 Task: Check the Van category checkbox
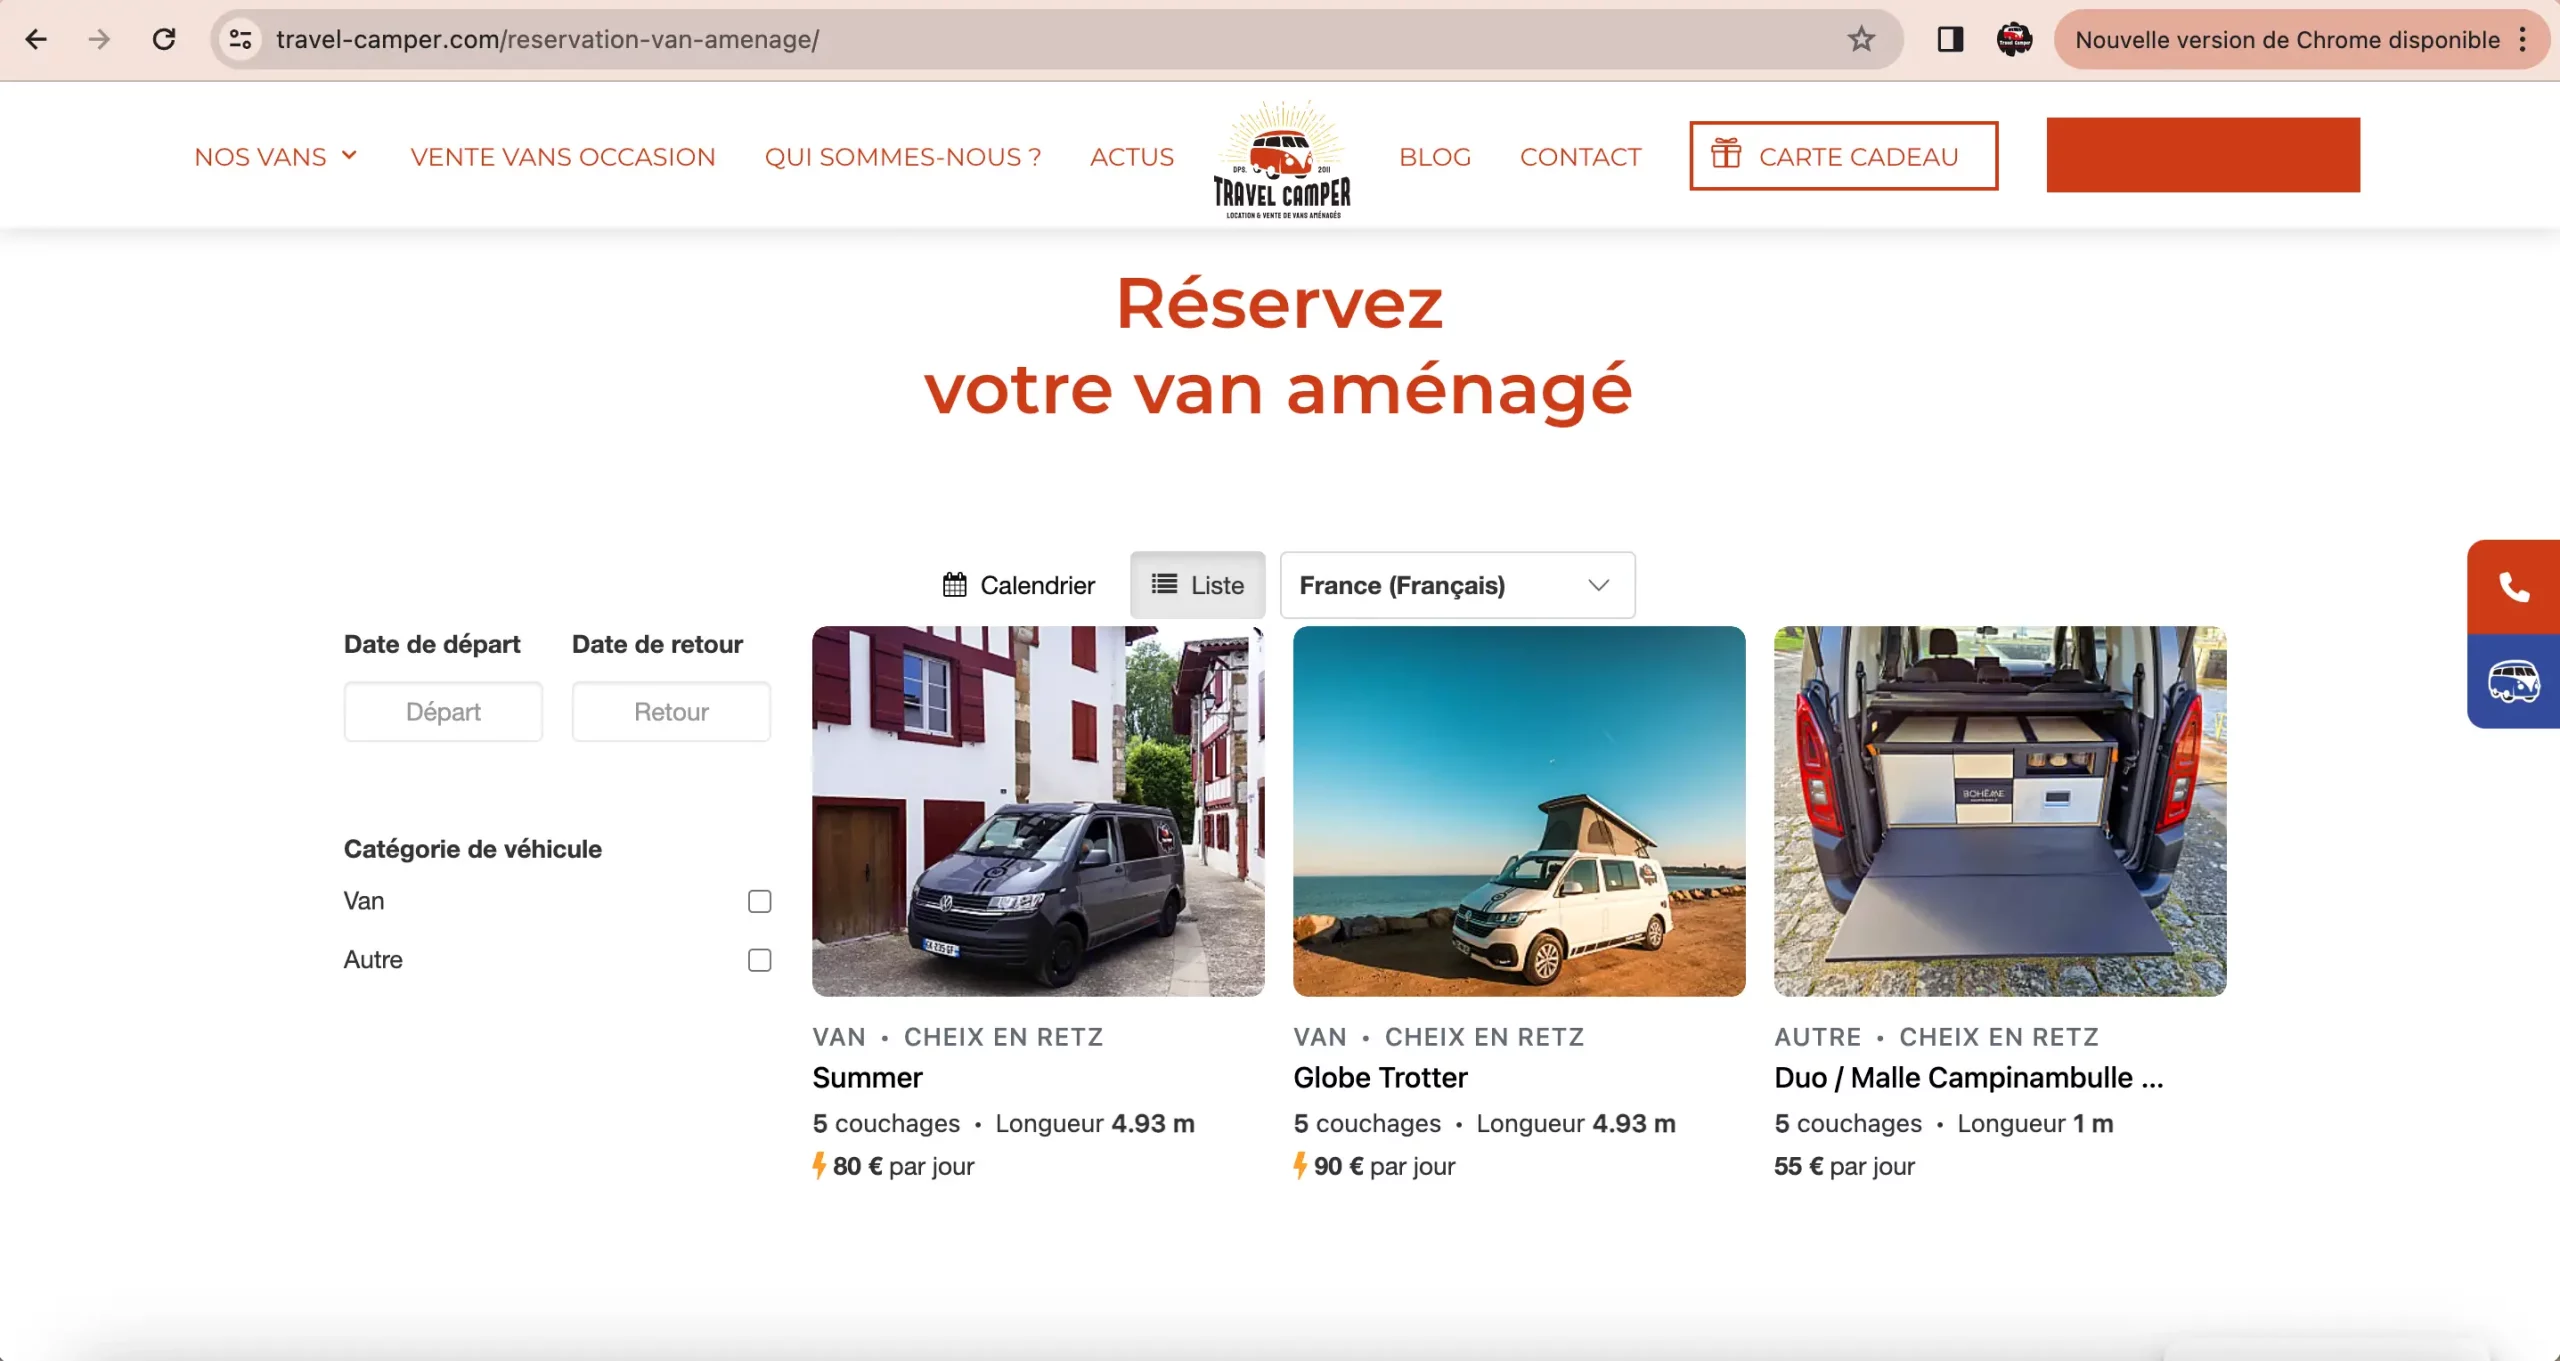(x=759, y=901)
